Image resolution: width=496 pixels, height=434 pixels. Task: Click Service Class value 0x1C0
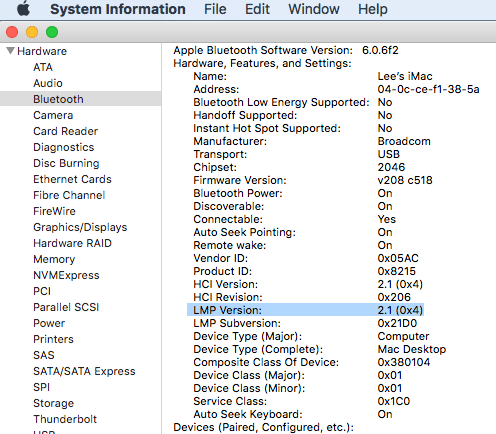coord(394,401)
